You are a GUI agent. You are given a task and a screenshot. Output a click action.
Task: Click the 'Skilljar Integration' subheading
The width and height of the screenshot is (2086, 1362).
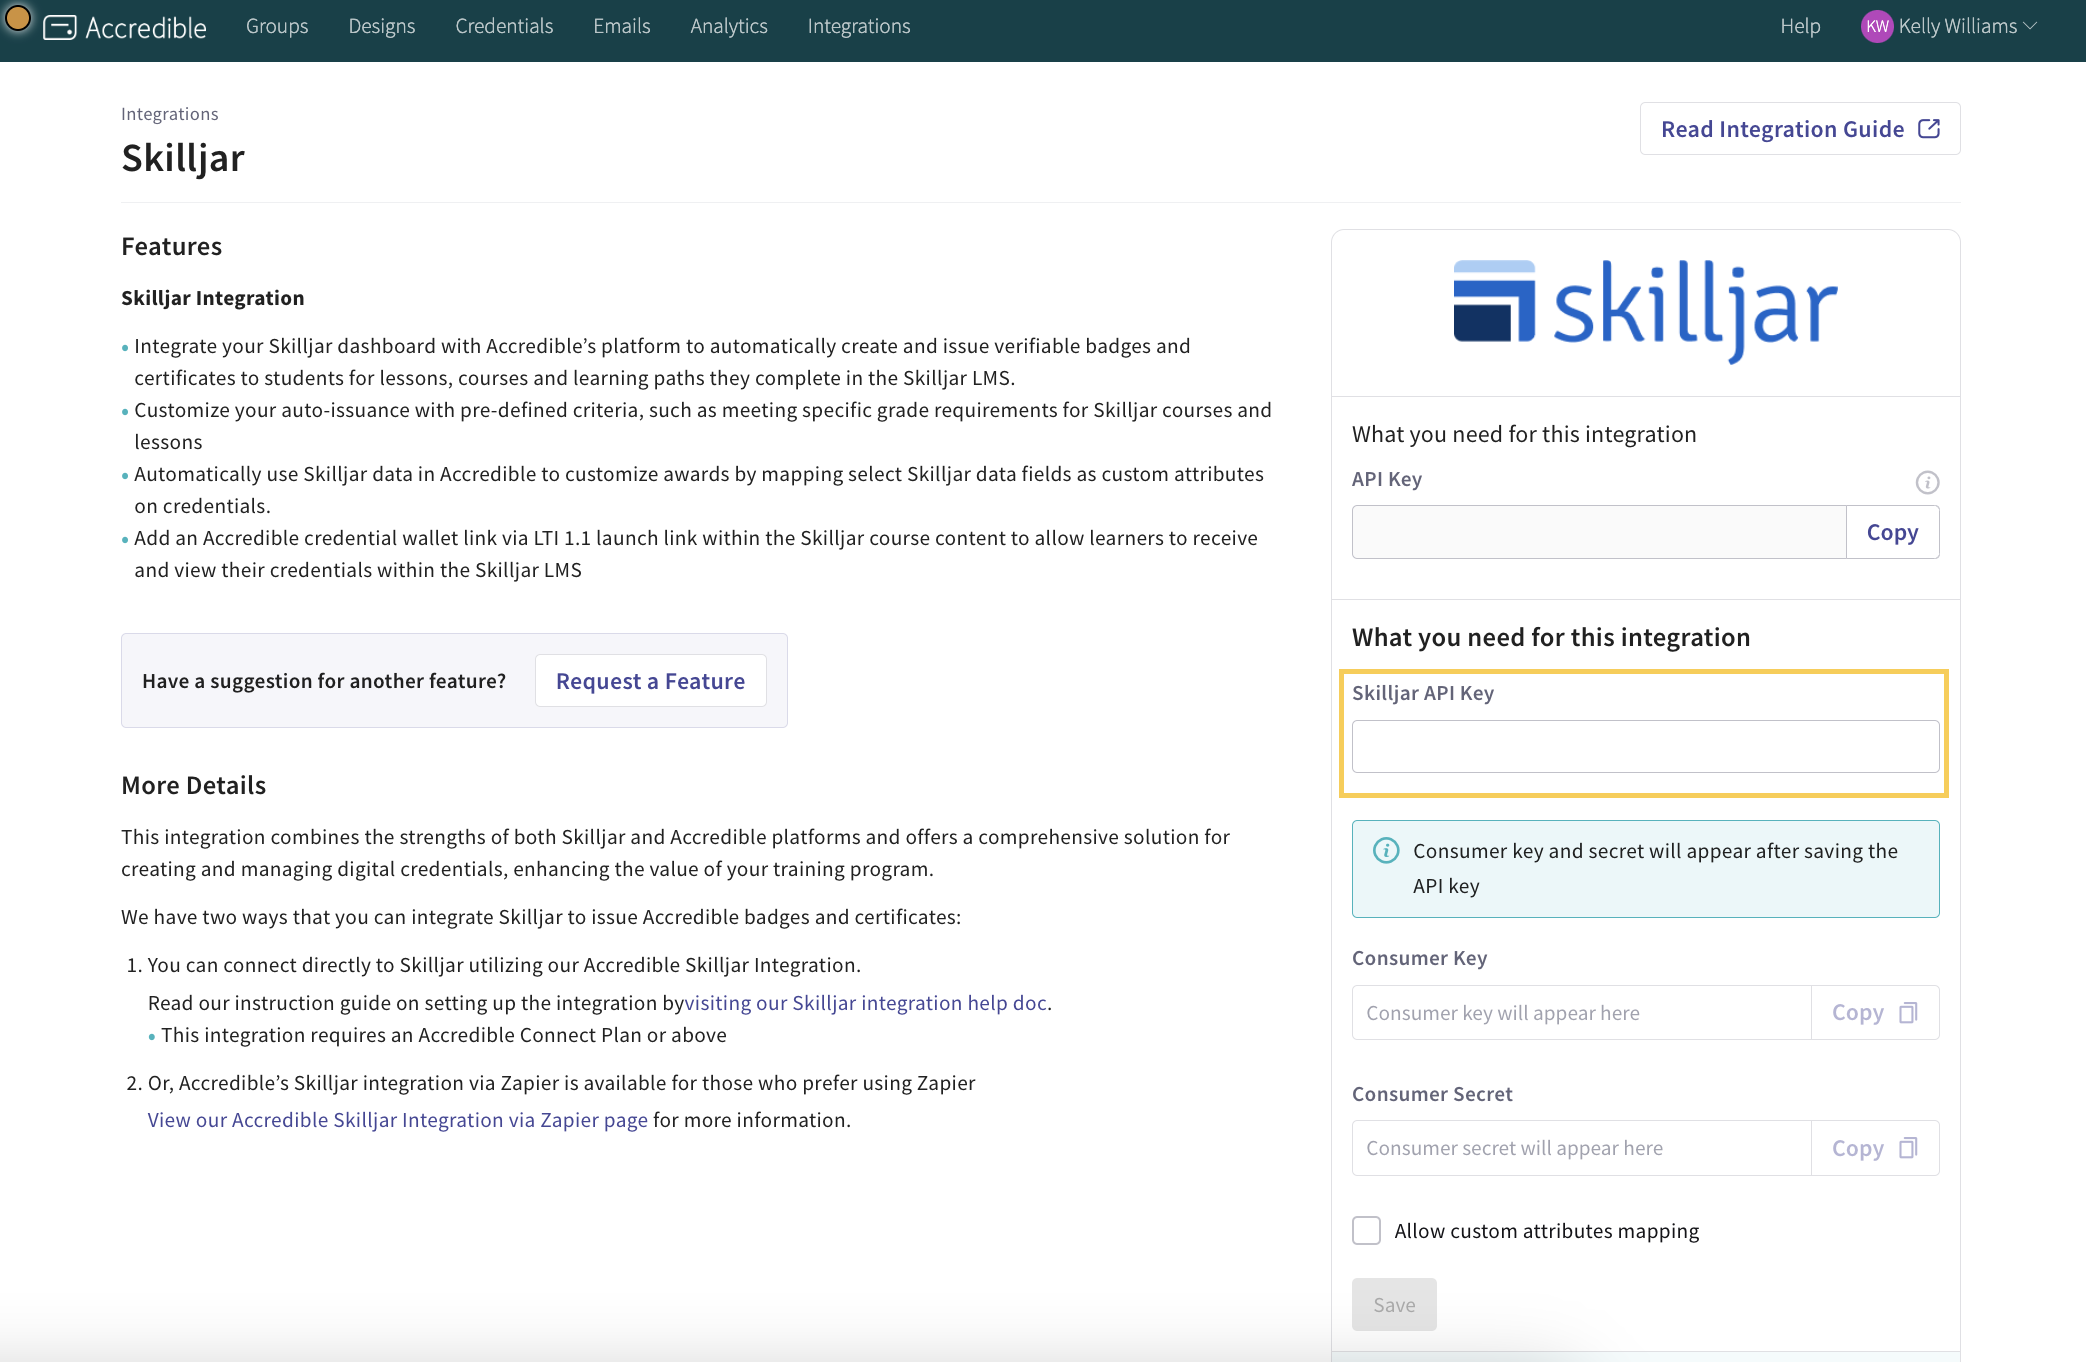click(x=212, y=298)
